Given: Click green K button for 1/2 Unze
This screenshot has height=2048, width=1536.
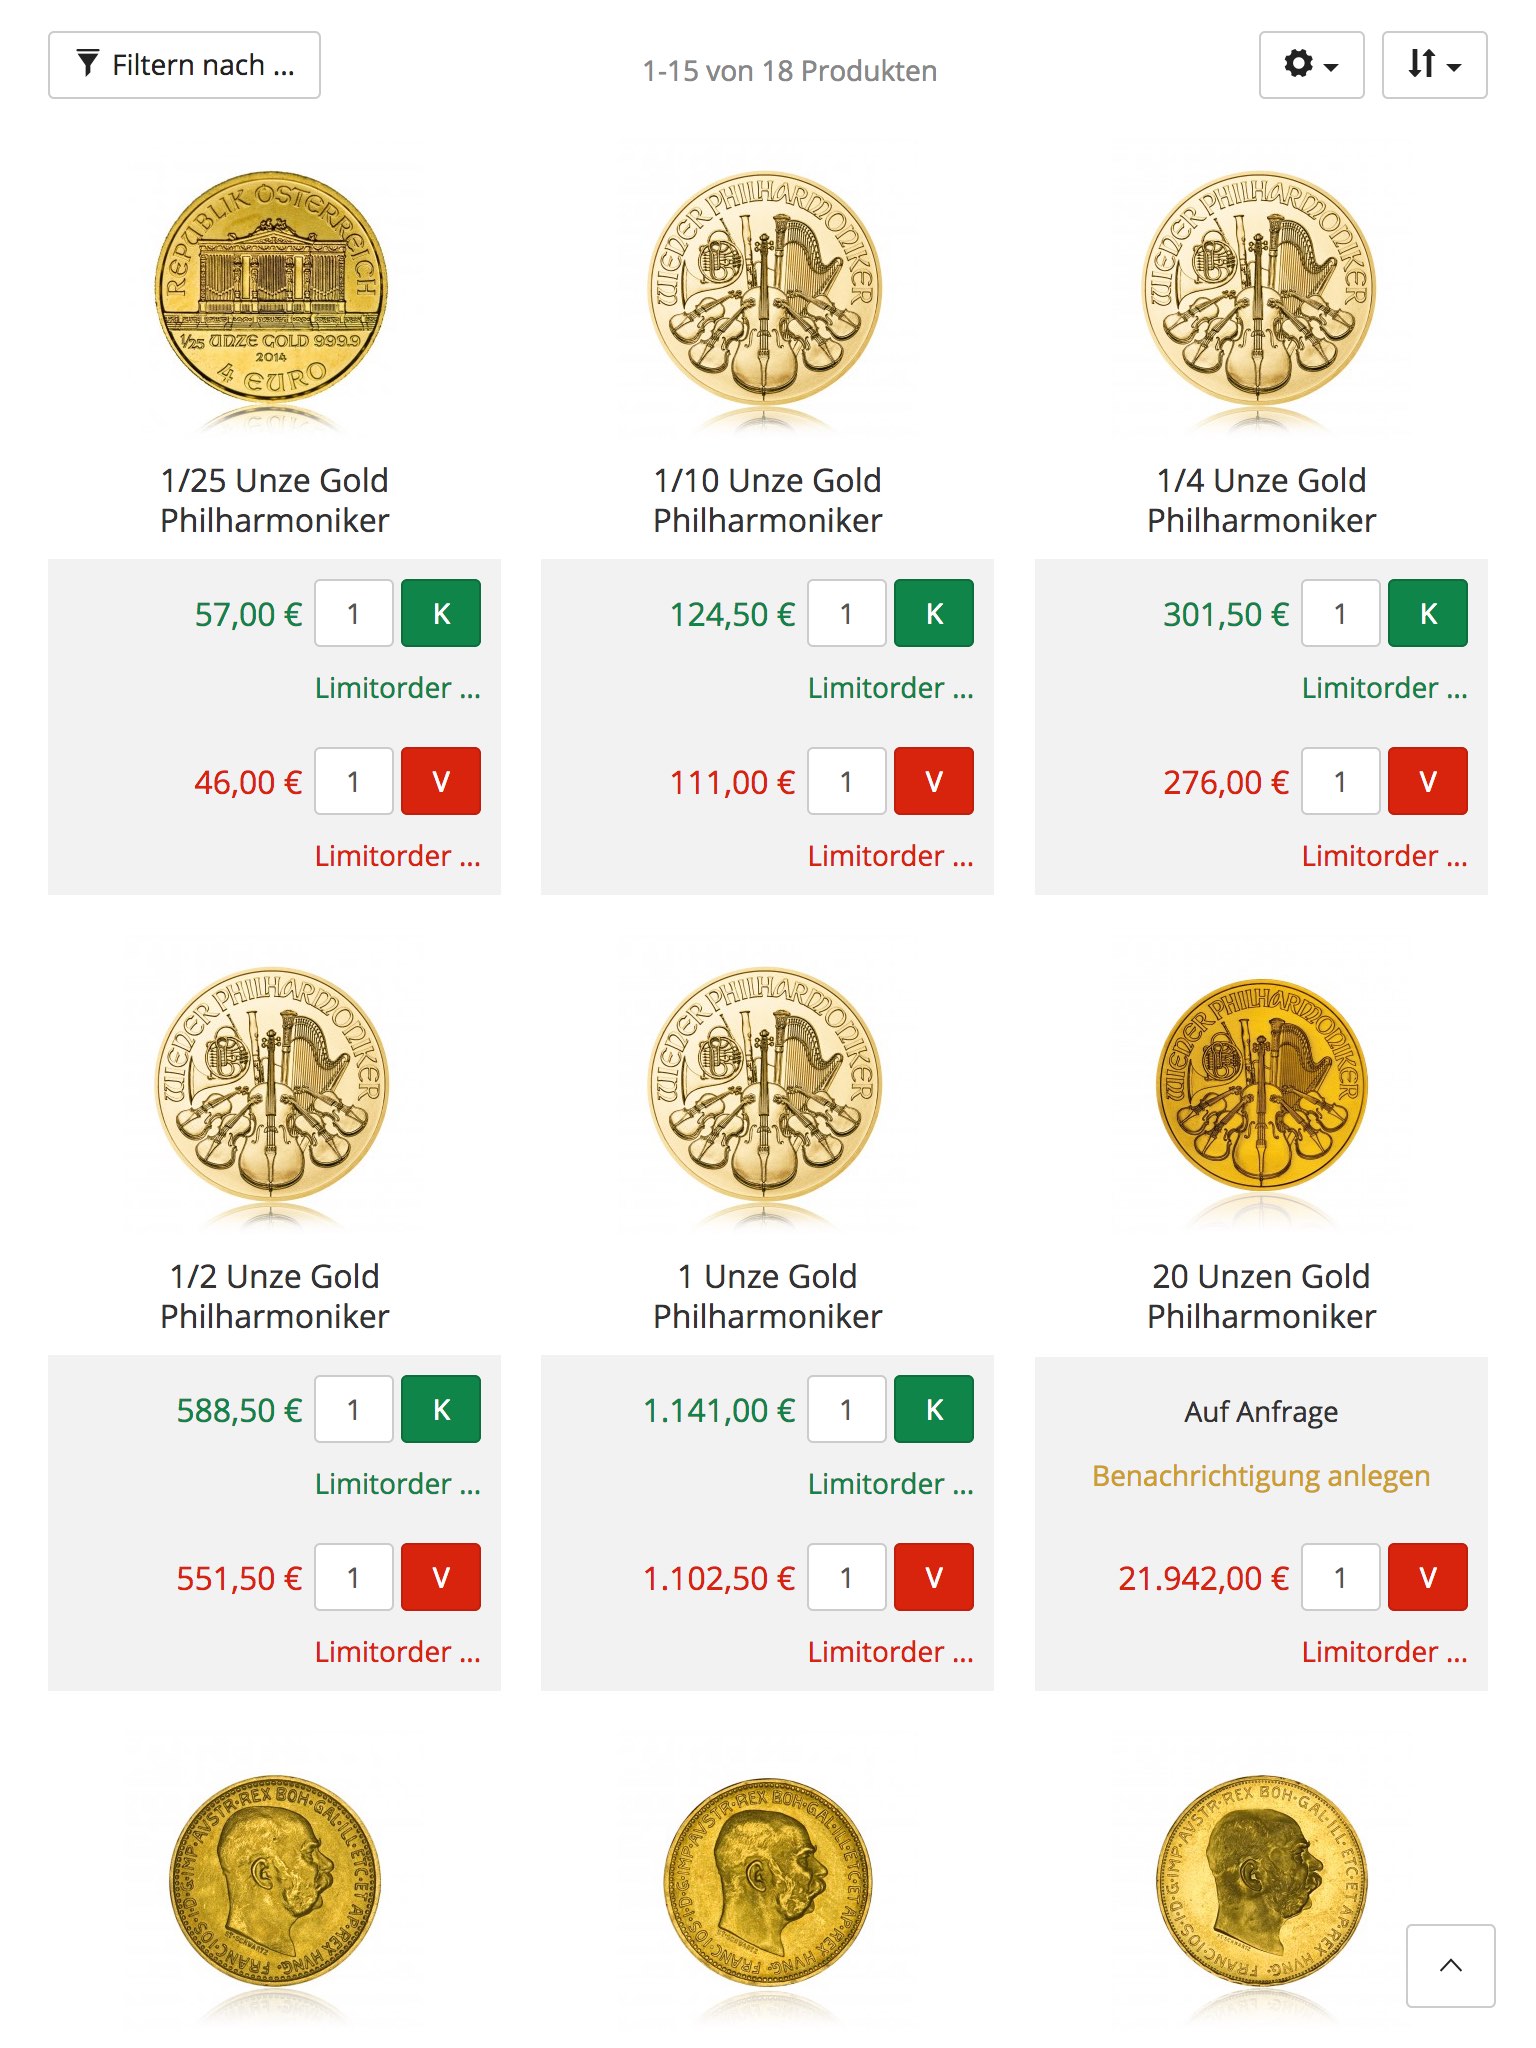Looking at the screenshot, I should tap(441, 1409).
